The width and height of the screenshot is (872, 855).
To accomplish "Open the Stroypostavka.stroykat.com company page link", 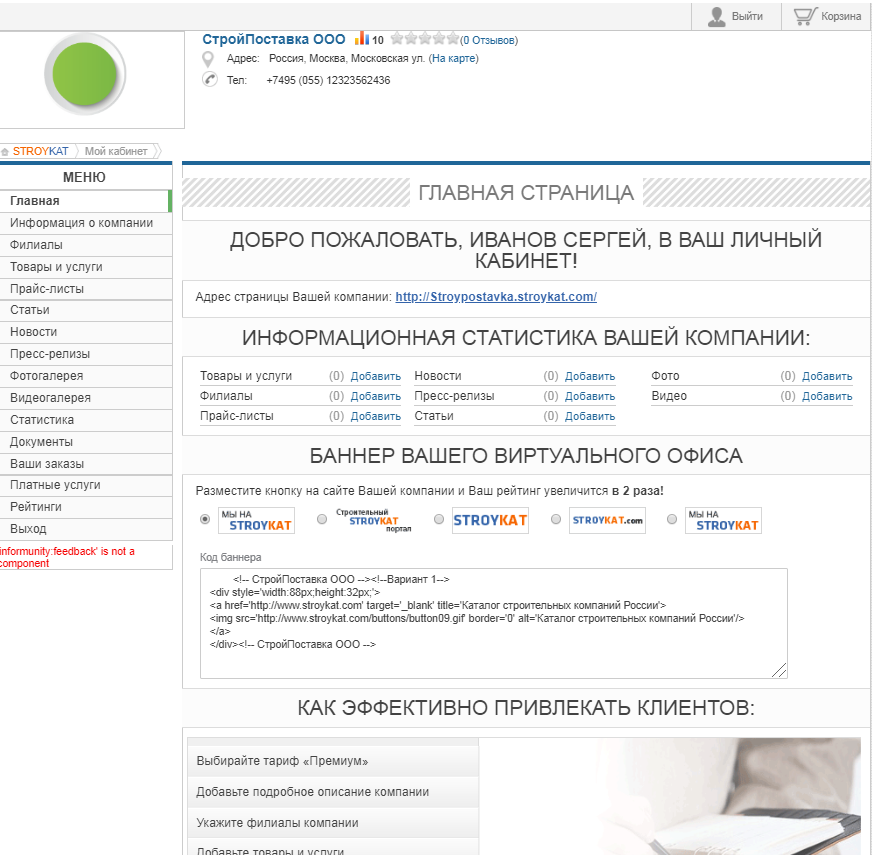I will click(496, 297).
